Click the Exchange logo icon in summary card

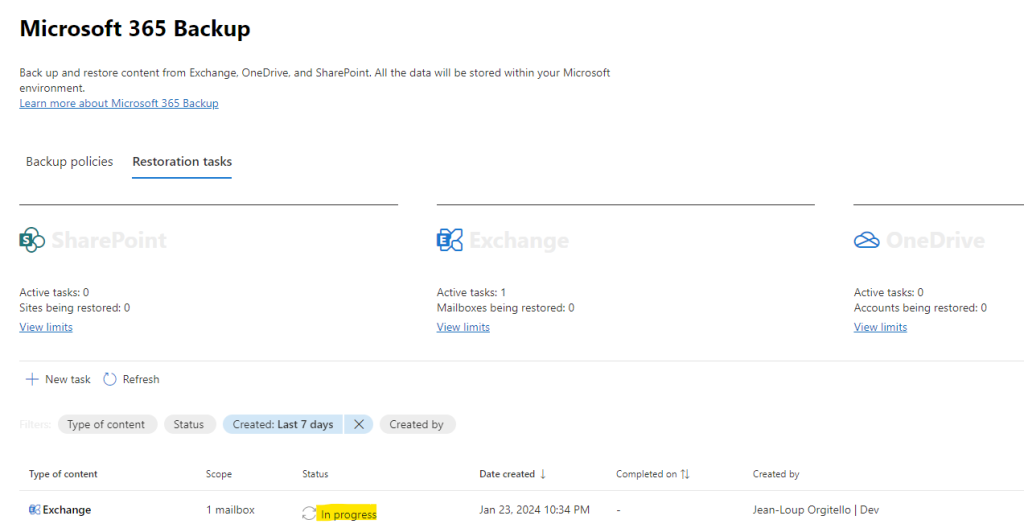tap(449, 240)
